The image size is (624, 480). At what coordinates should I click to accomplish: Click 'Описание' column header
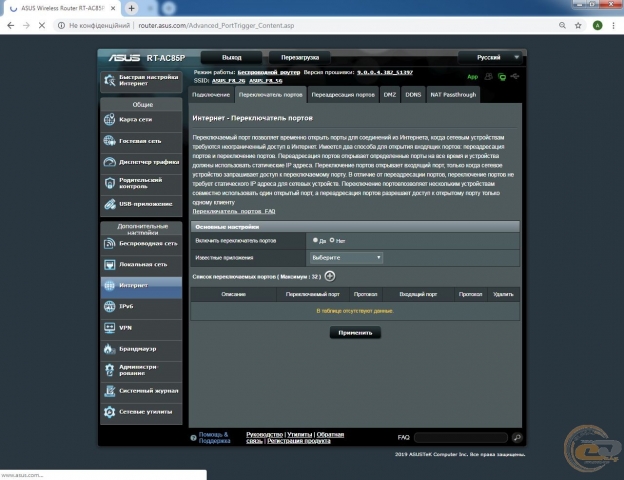234,295
